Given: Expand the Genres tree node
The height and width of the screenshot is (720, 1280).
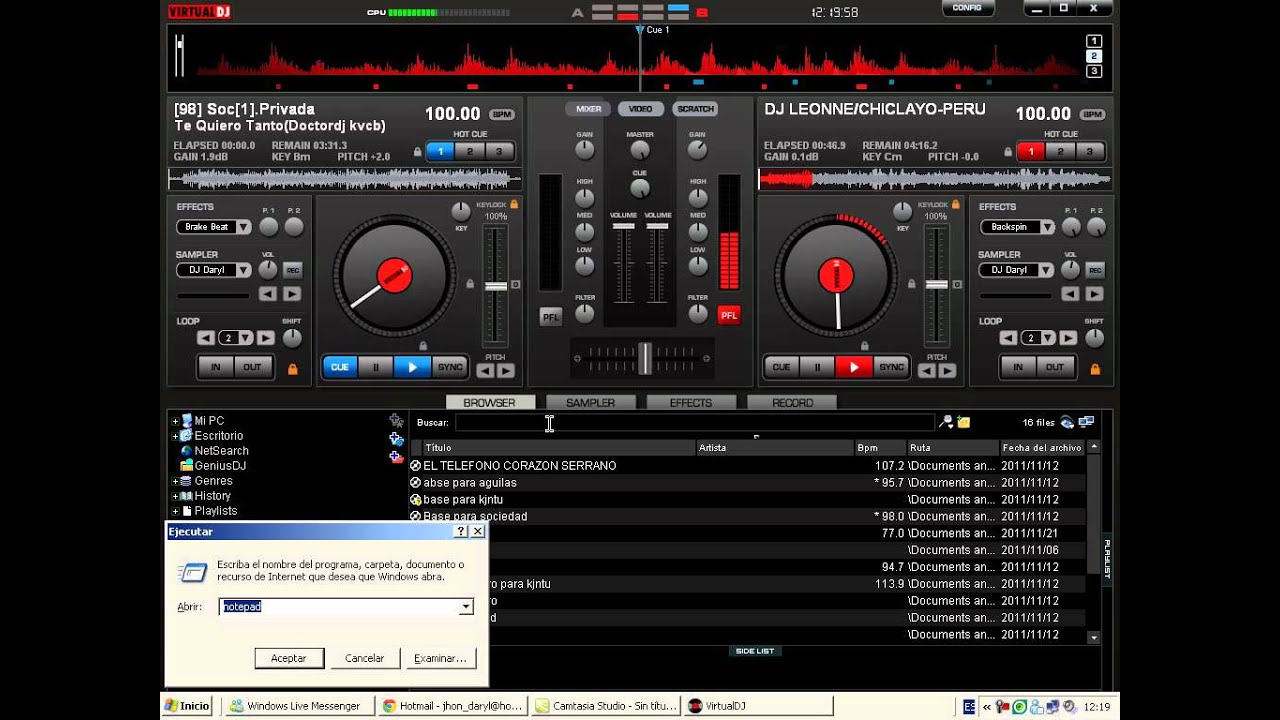Looking at the screenshot, I should click(176, 481).
